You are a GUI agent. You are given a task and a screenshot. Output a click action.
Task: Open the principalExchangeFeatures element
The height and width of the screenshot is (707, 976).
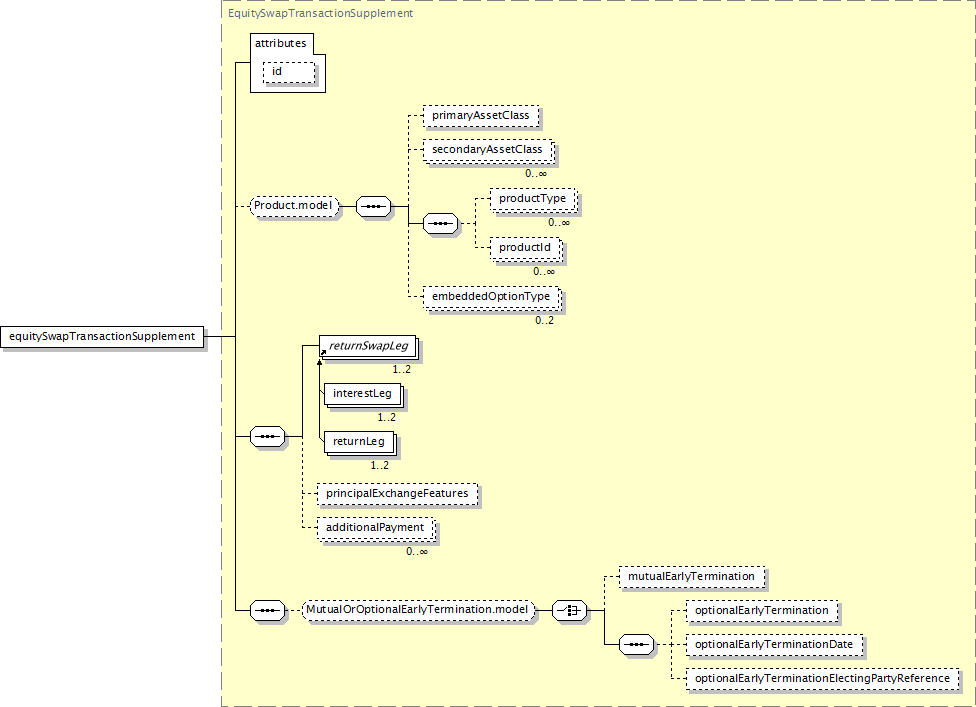[x=395, y=493]
